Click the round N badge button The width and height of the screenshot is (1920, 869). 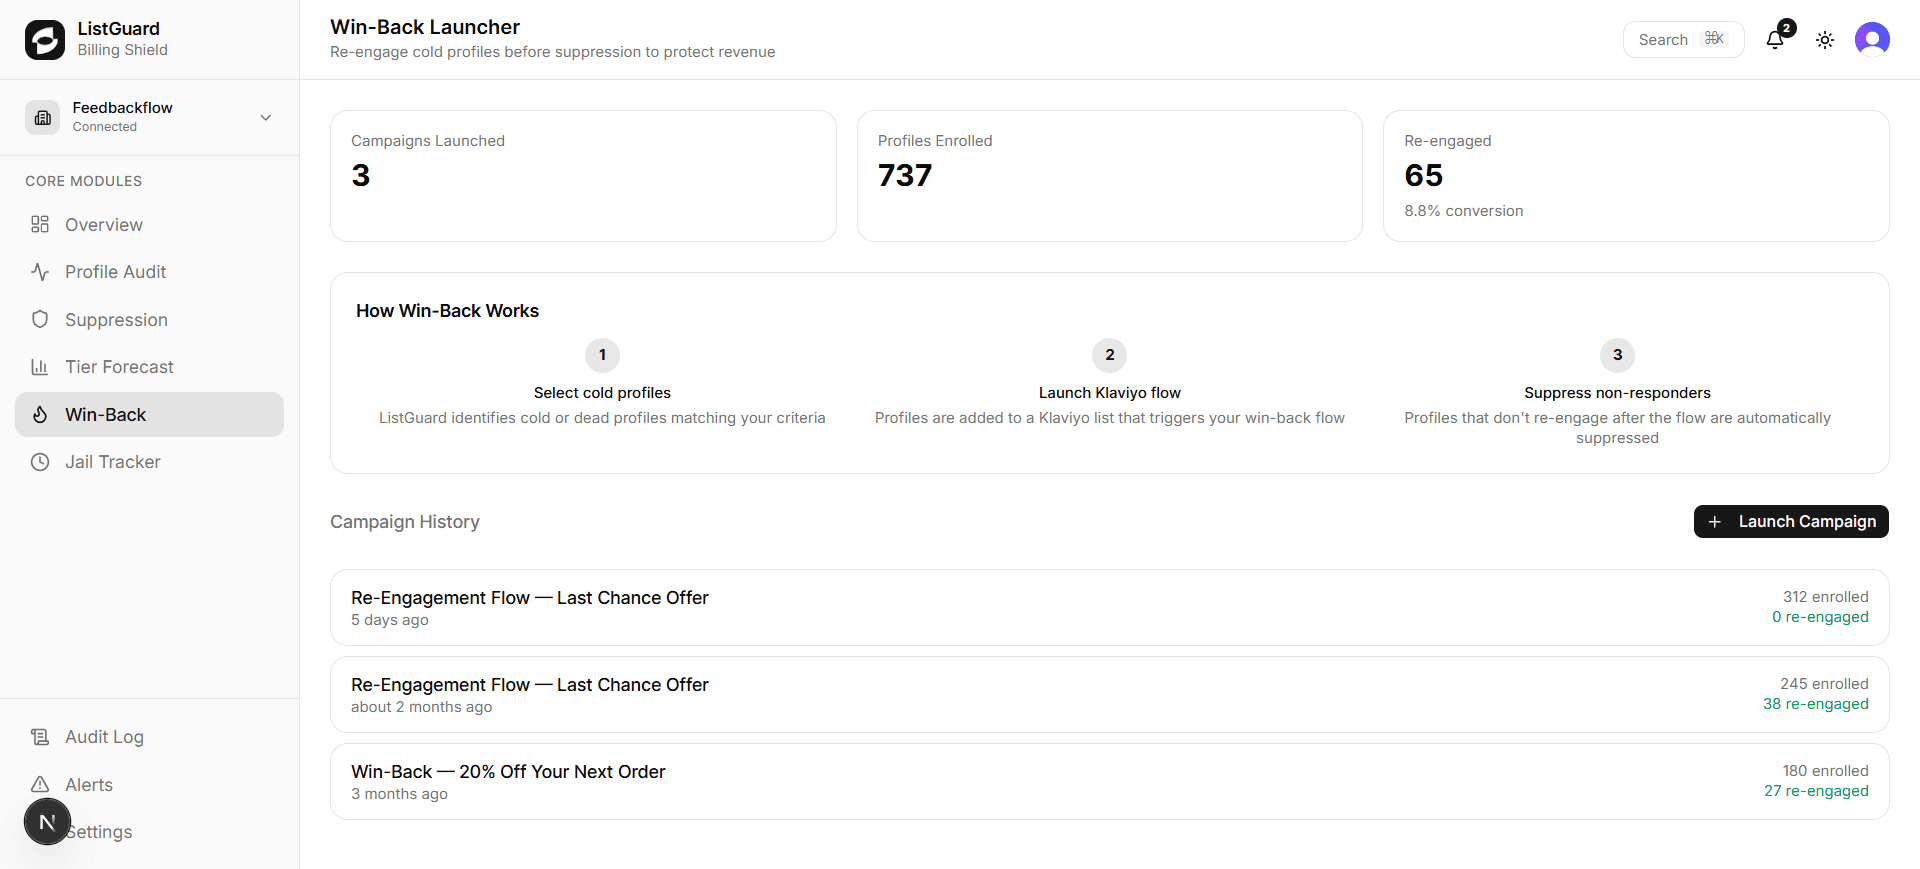pos(47,822)
